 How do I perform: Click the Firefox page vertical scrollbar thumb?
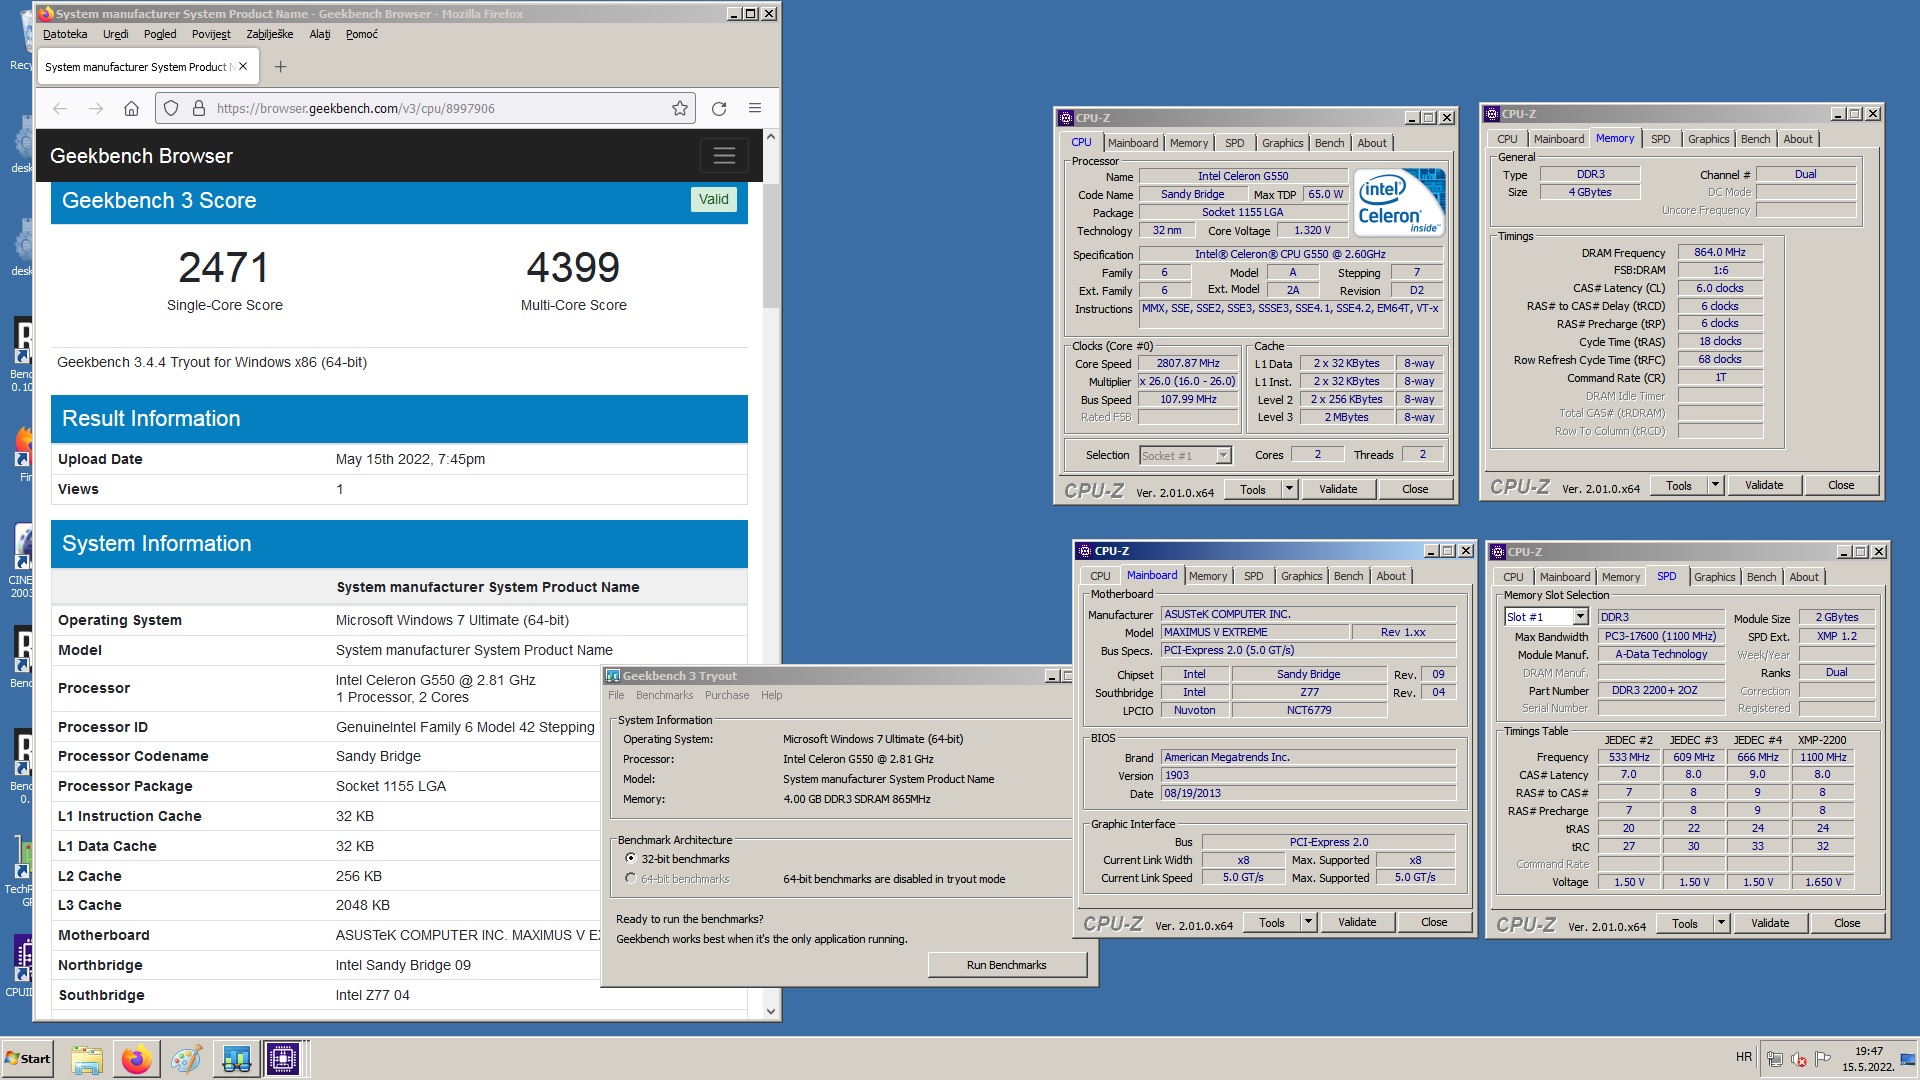click(x=770, y=245)
